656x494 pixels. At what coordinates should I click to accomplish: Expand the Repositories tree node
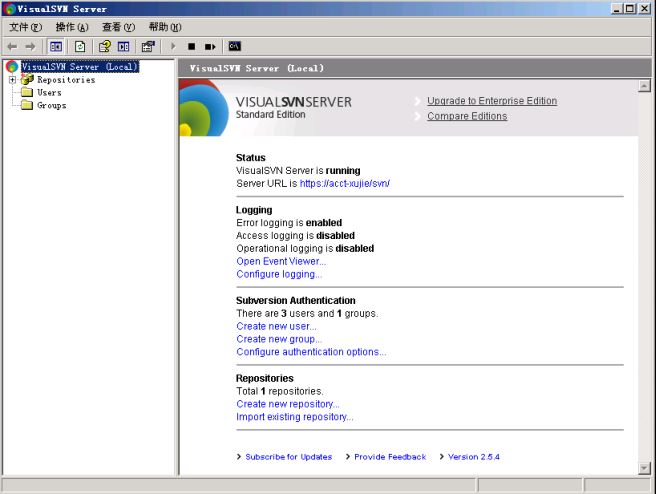coord(13,79)
